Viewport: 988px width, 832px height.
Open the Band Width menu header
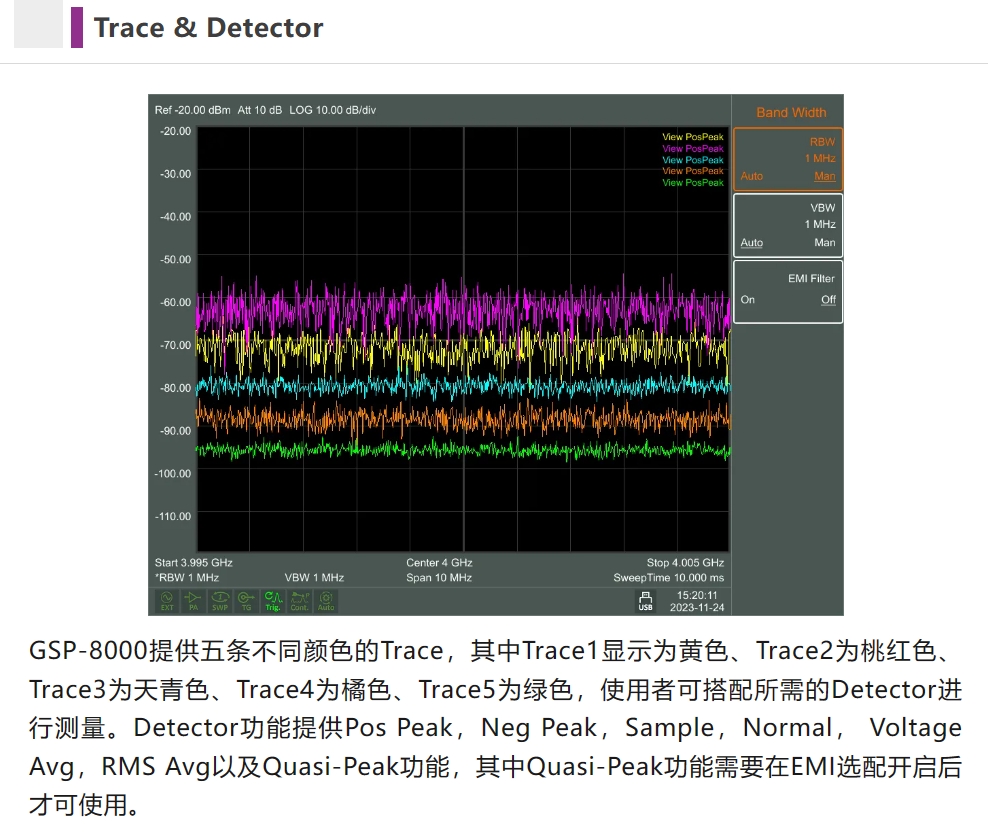click(x=790, y=113)
